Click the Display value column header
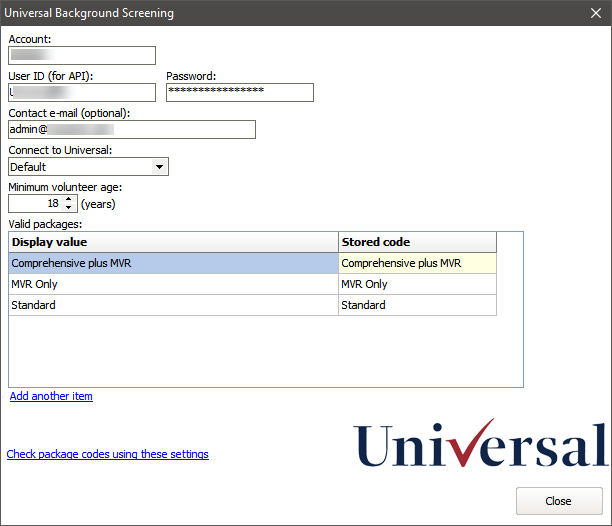This screenshot has height=526, width=612. [x=173, y=242]
